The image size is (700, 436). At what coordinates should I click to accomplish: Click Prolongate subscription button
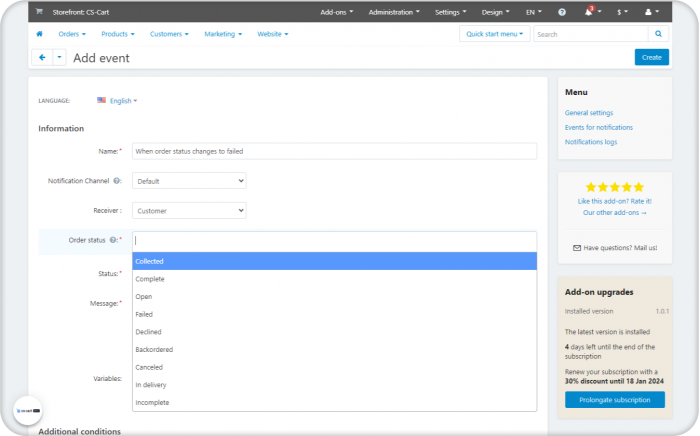click(x=615, y=400)
